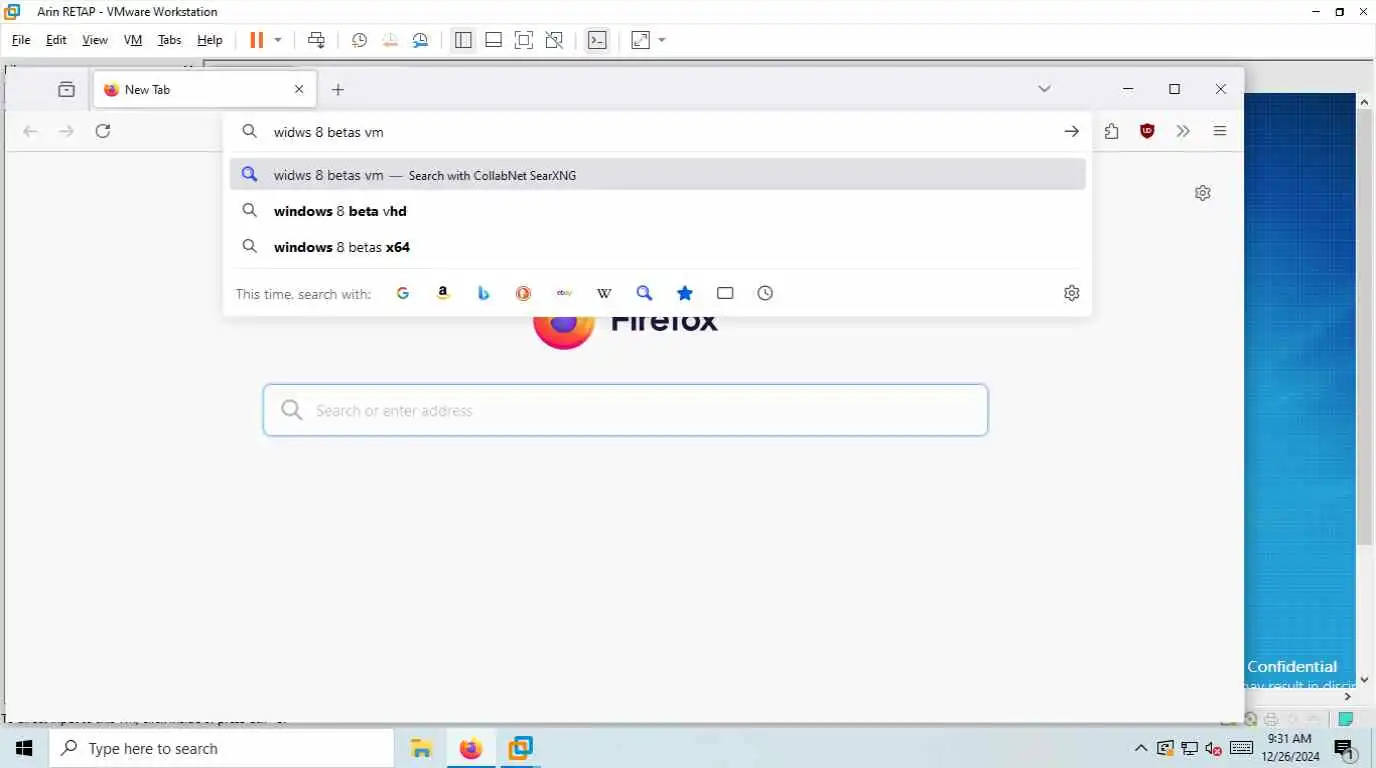Click the VMware scrollbar down arrow

point(1364,680)
